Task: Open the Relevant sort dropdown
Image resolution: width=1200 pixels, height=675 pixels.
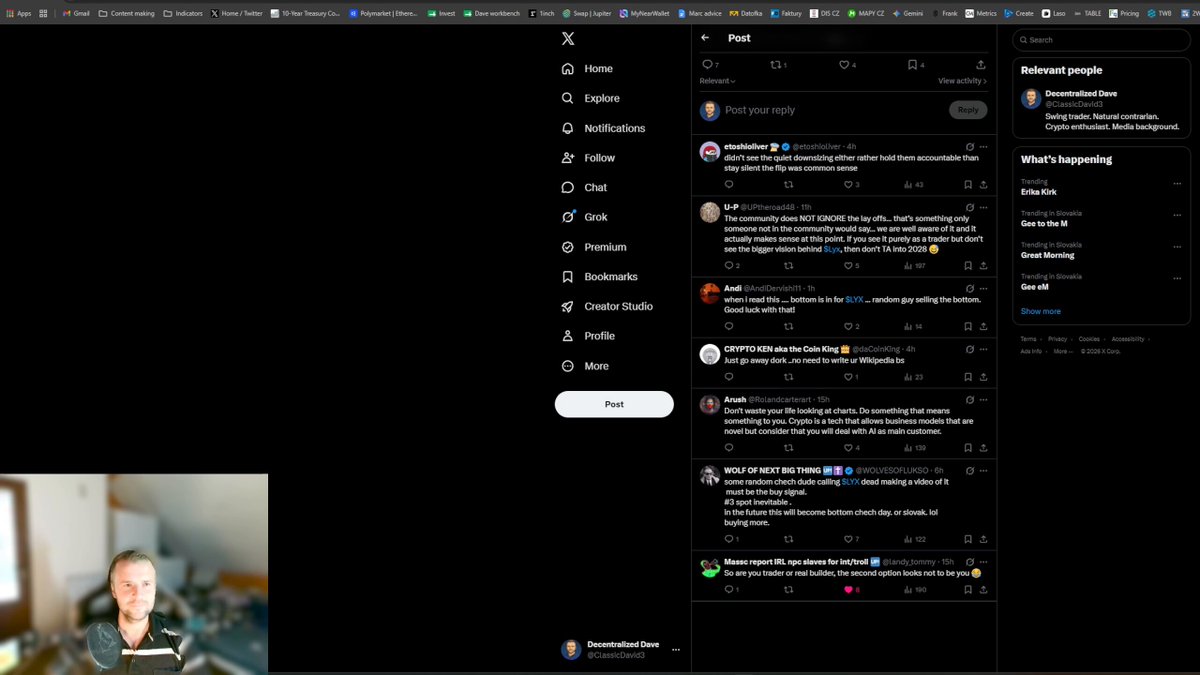Action: click(717, 81)
